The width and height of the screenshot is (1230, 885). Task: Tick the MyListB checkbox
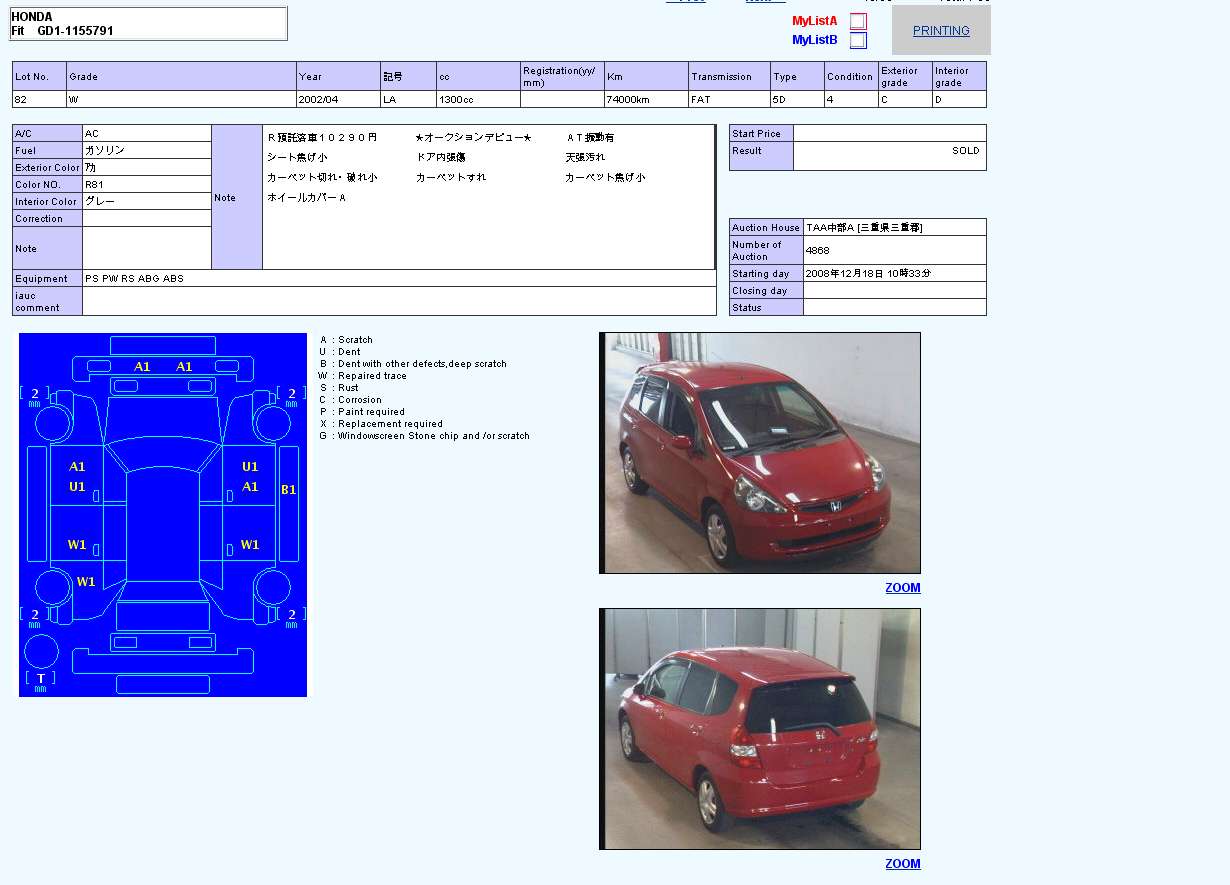pos(858,40)
